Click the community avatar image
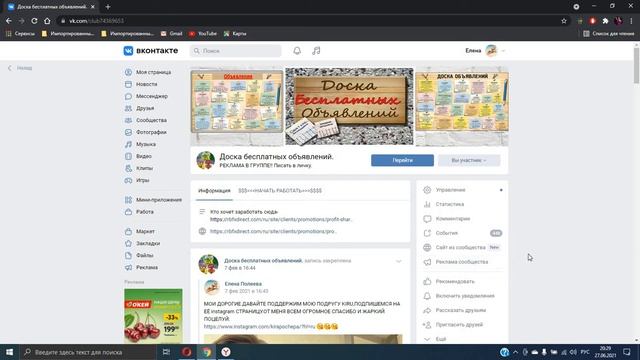640x360 pixels. pos(206,160)
